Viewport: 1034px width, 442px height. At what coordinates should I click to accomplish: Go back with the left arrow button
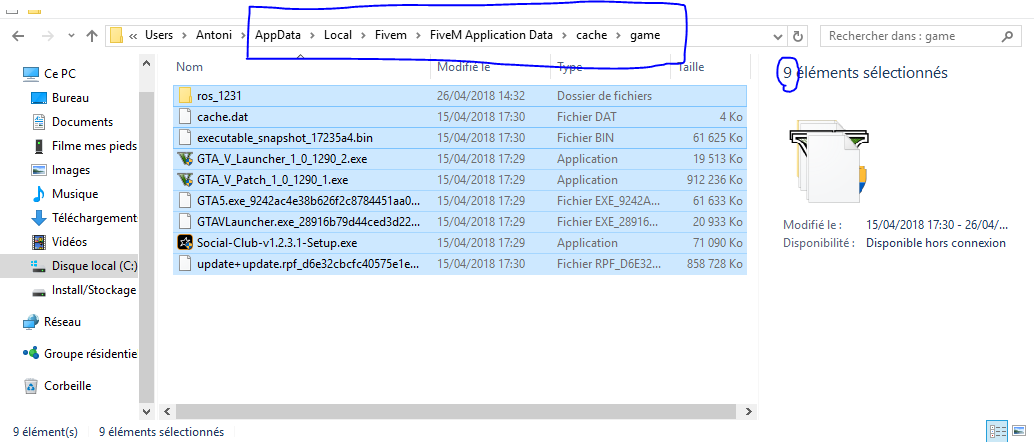tap(18, 36)
